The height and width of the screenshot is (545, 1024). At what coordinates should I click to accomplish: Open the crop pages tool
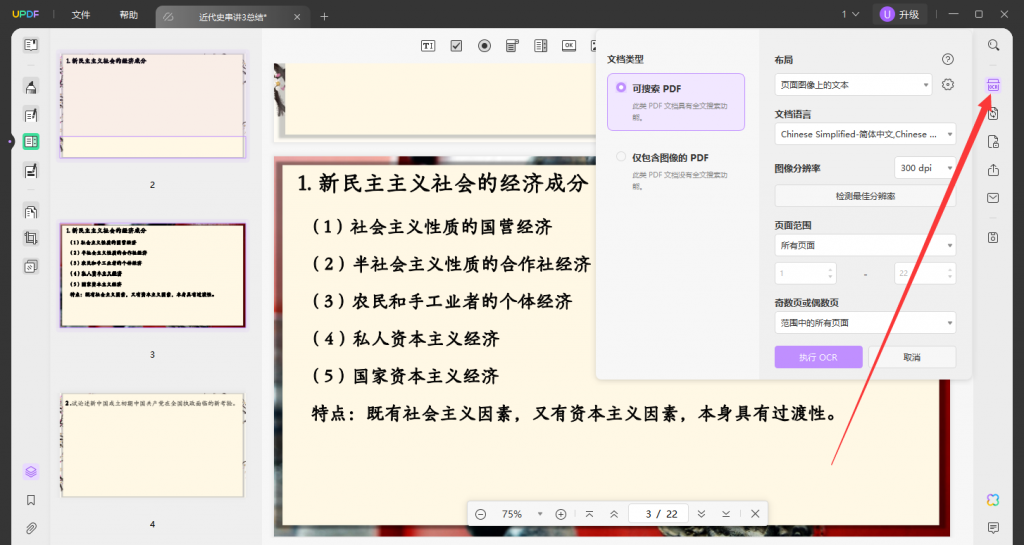click(x=31, y=239)
